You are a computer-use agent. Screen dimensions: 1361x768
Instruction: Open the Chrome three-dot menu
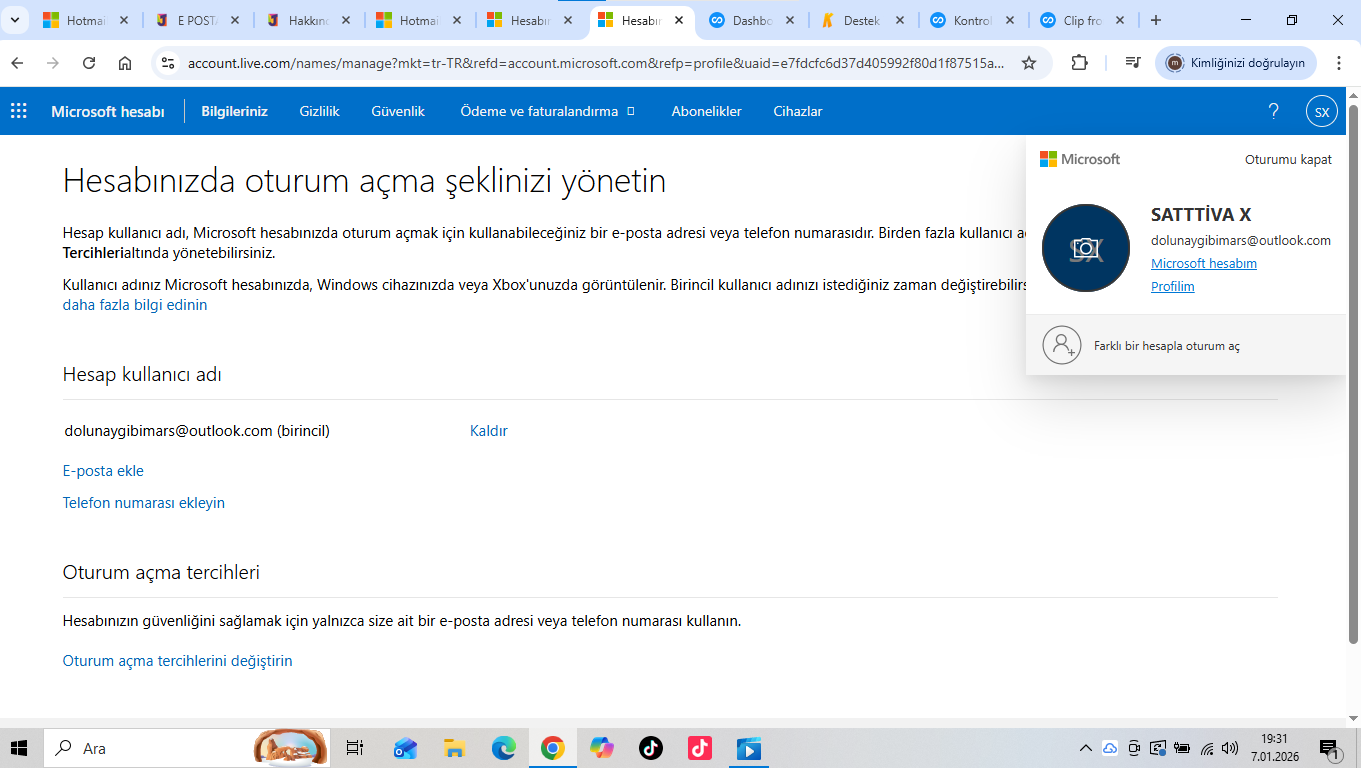click(1339, 63)
